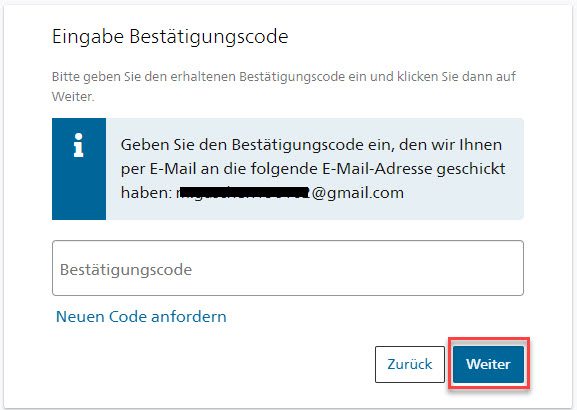This screenshot has height=410, width=577.
Task: Click the placeholder text inside the code field
Action: (126, 270)
